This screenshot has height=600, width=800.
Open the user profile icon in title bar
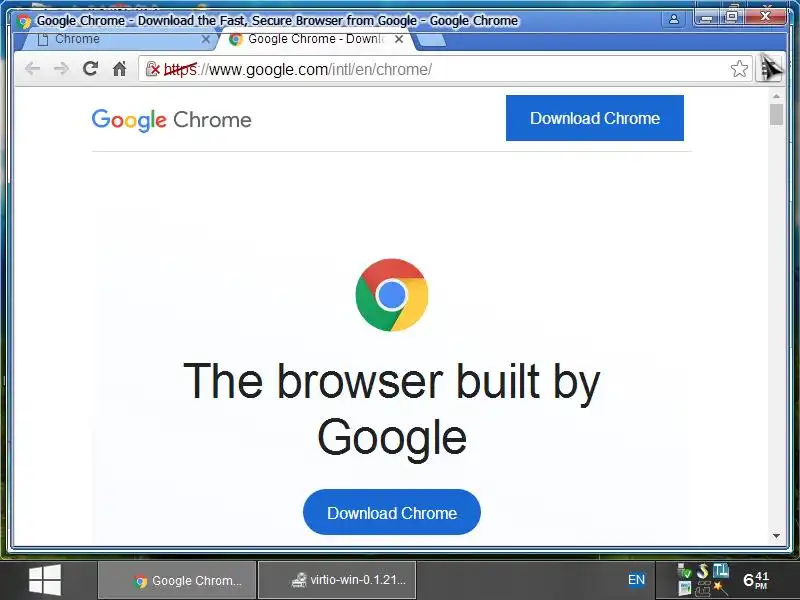(673, 19)
